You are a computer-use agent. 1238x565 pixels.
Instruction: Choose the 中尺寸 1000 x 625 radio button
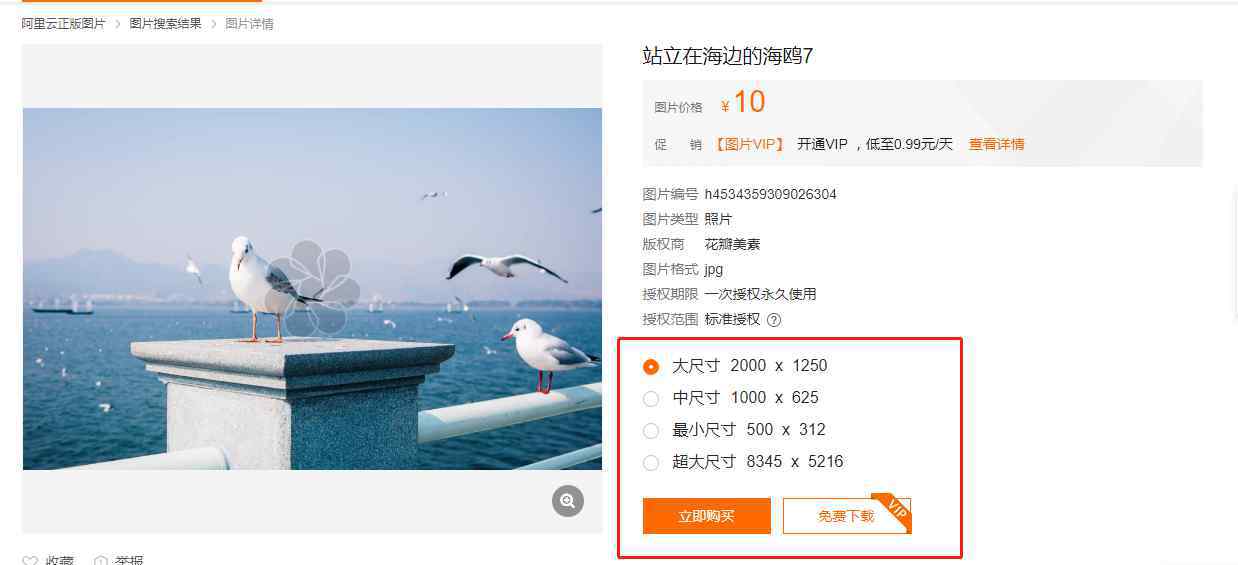(x=651, y=398)
